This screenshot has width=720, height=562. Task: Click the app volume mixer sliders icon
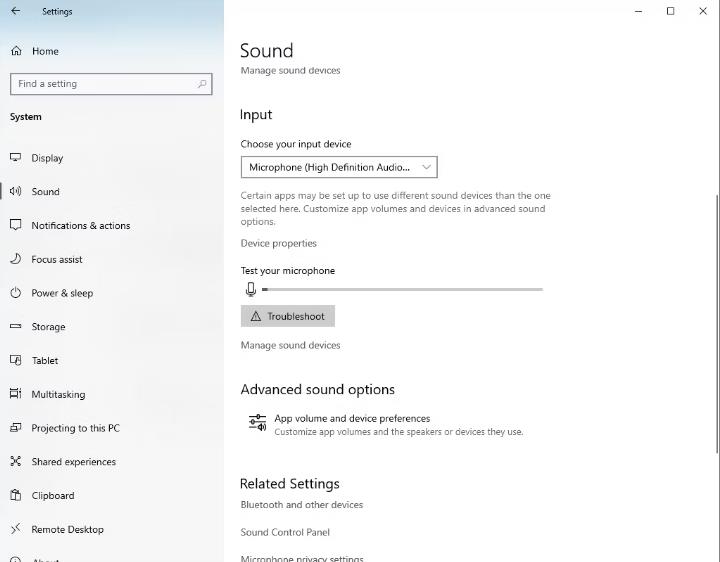pyautogui.click(x=258, y=422)
